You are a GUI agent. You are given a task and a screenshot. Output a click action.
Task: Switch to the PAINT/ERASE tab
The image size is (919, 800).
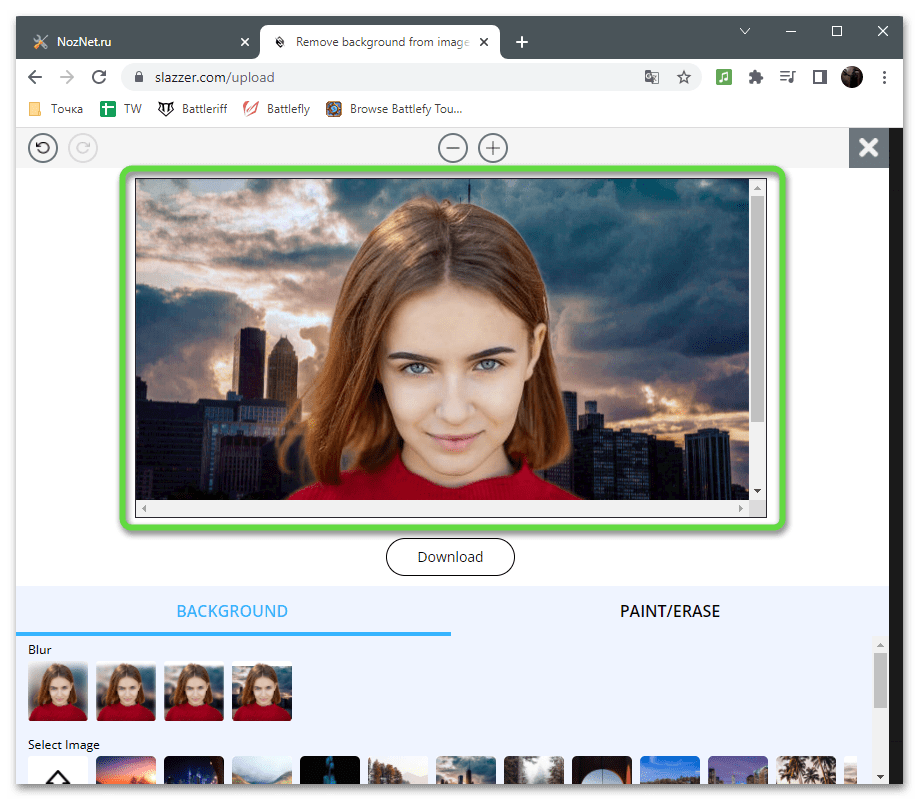669,611
